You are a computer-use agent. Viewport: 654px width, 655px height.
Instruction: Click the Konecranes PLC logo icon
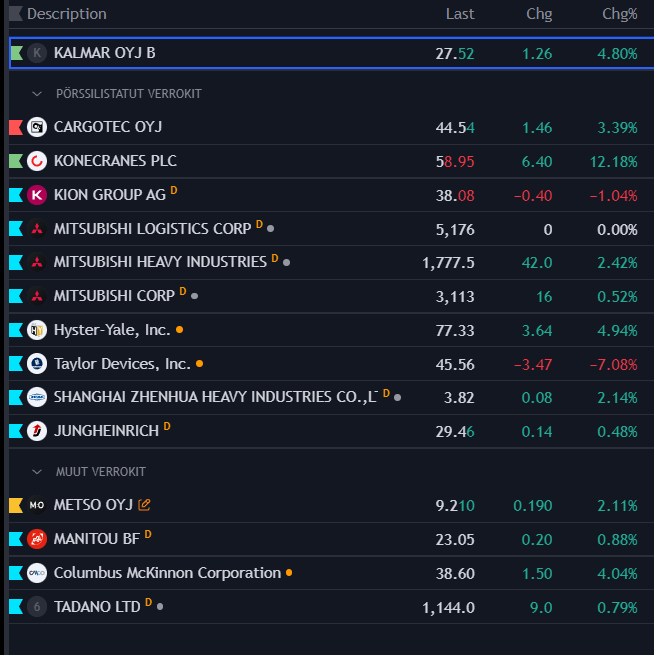point(37,161)
